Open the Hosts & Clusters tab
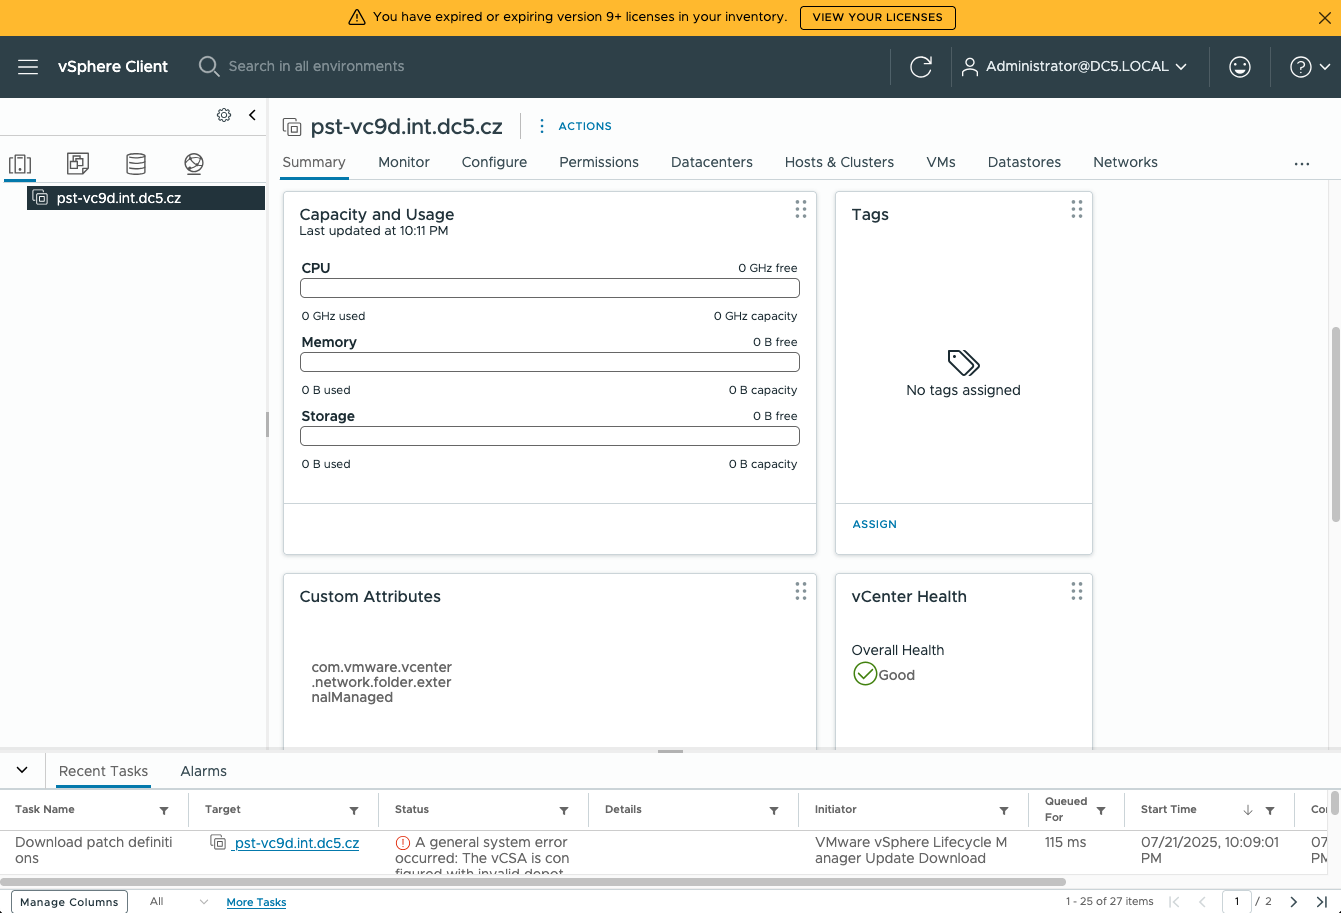The width and height of the screenshot is (1341, 913). [x=839, y=162]
